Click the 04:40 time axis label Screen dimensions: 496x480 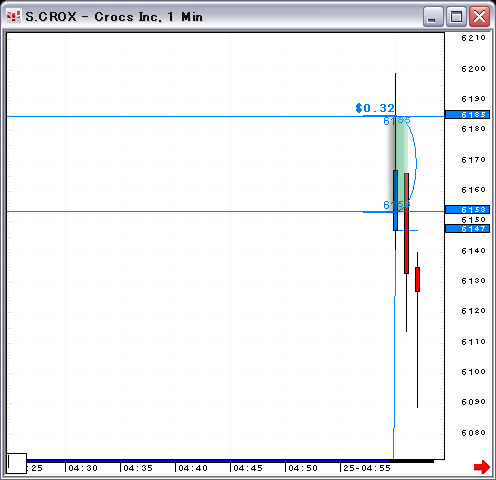tap(193, 468)
